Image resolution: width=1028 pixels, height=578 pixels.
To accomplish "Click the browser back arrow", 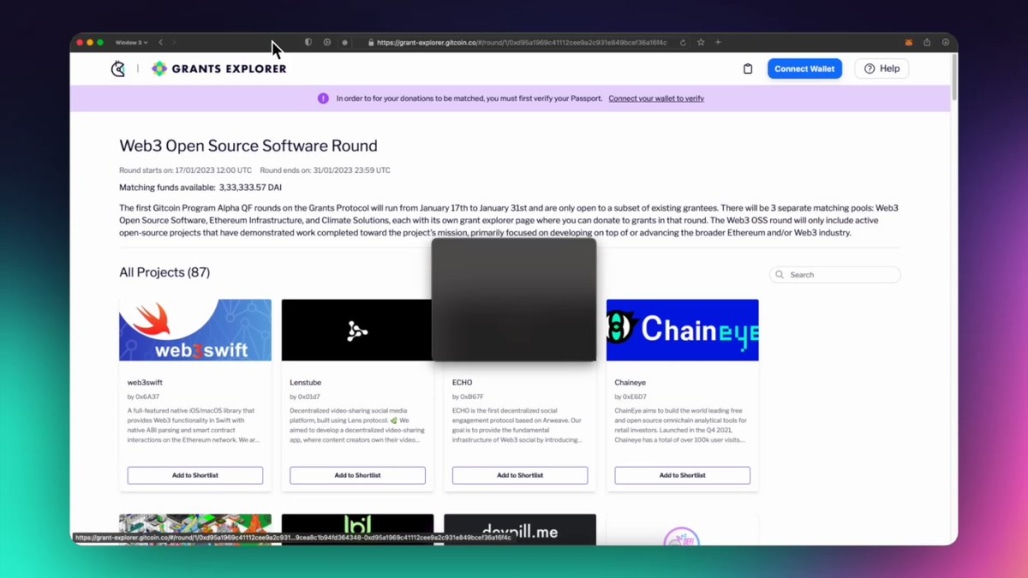I will tap(161, 43).
